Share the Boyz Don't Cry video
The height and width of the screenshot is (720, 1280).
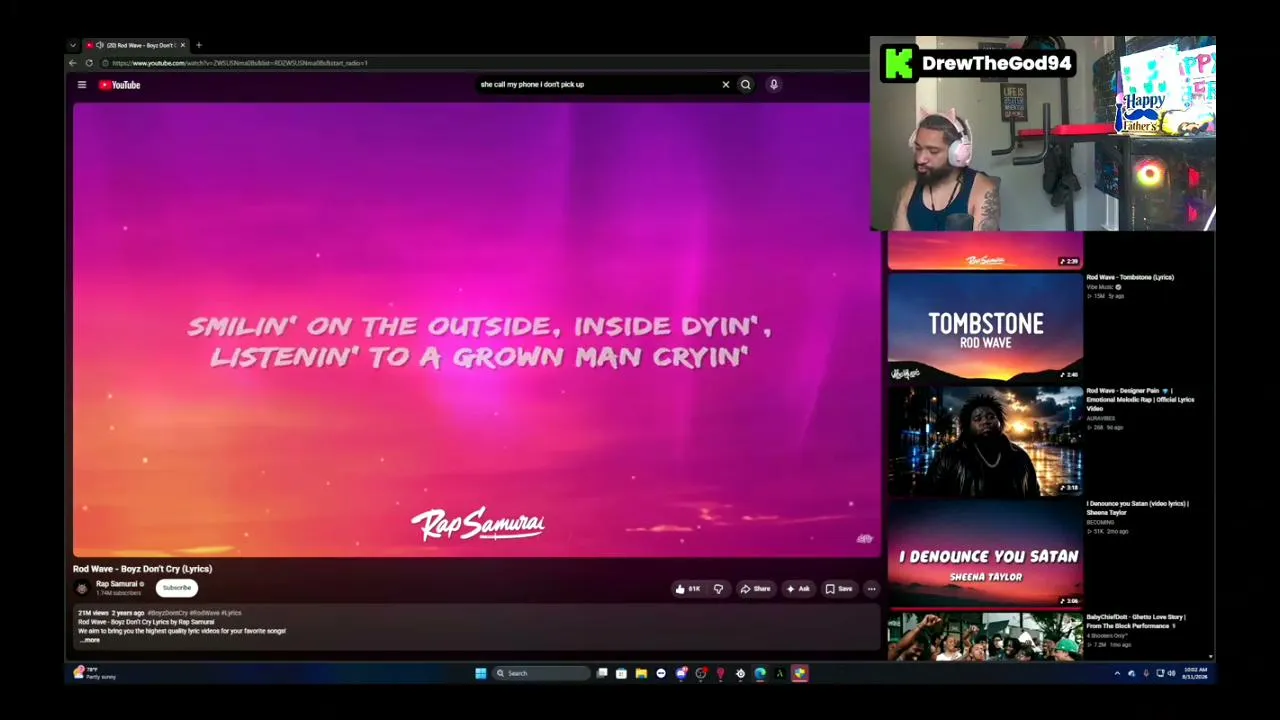click(x=755, y=589)
